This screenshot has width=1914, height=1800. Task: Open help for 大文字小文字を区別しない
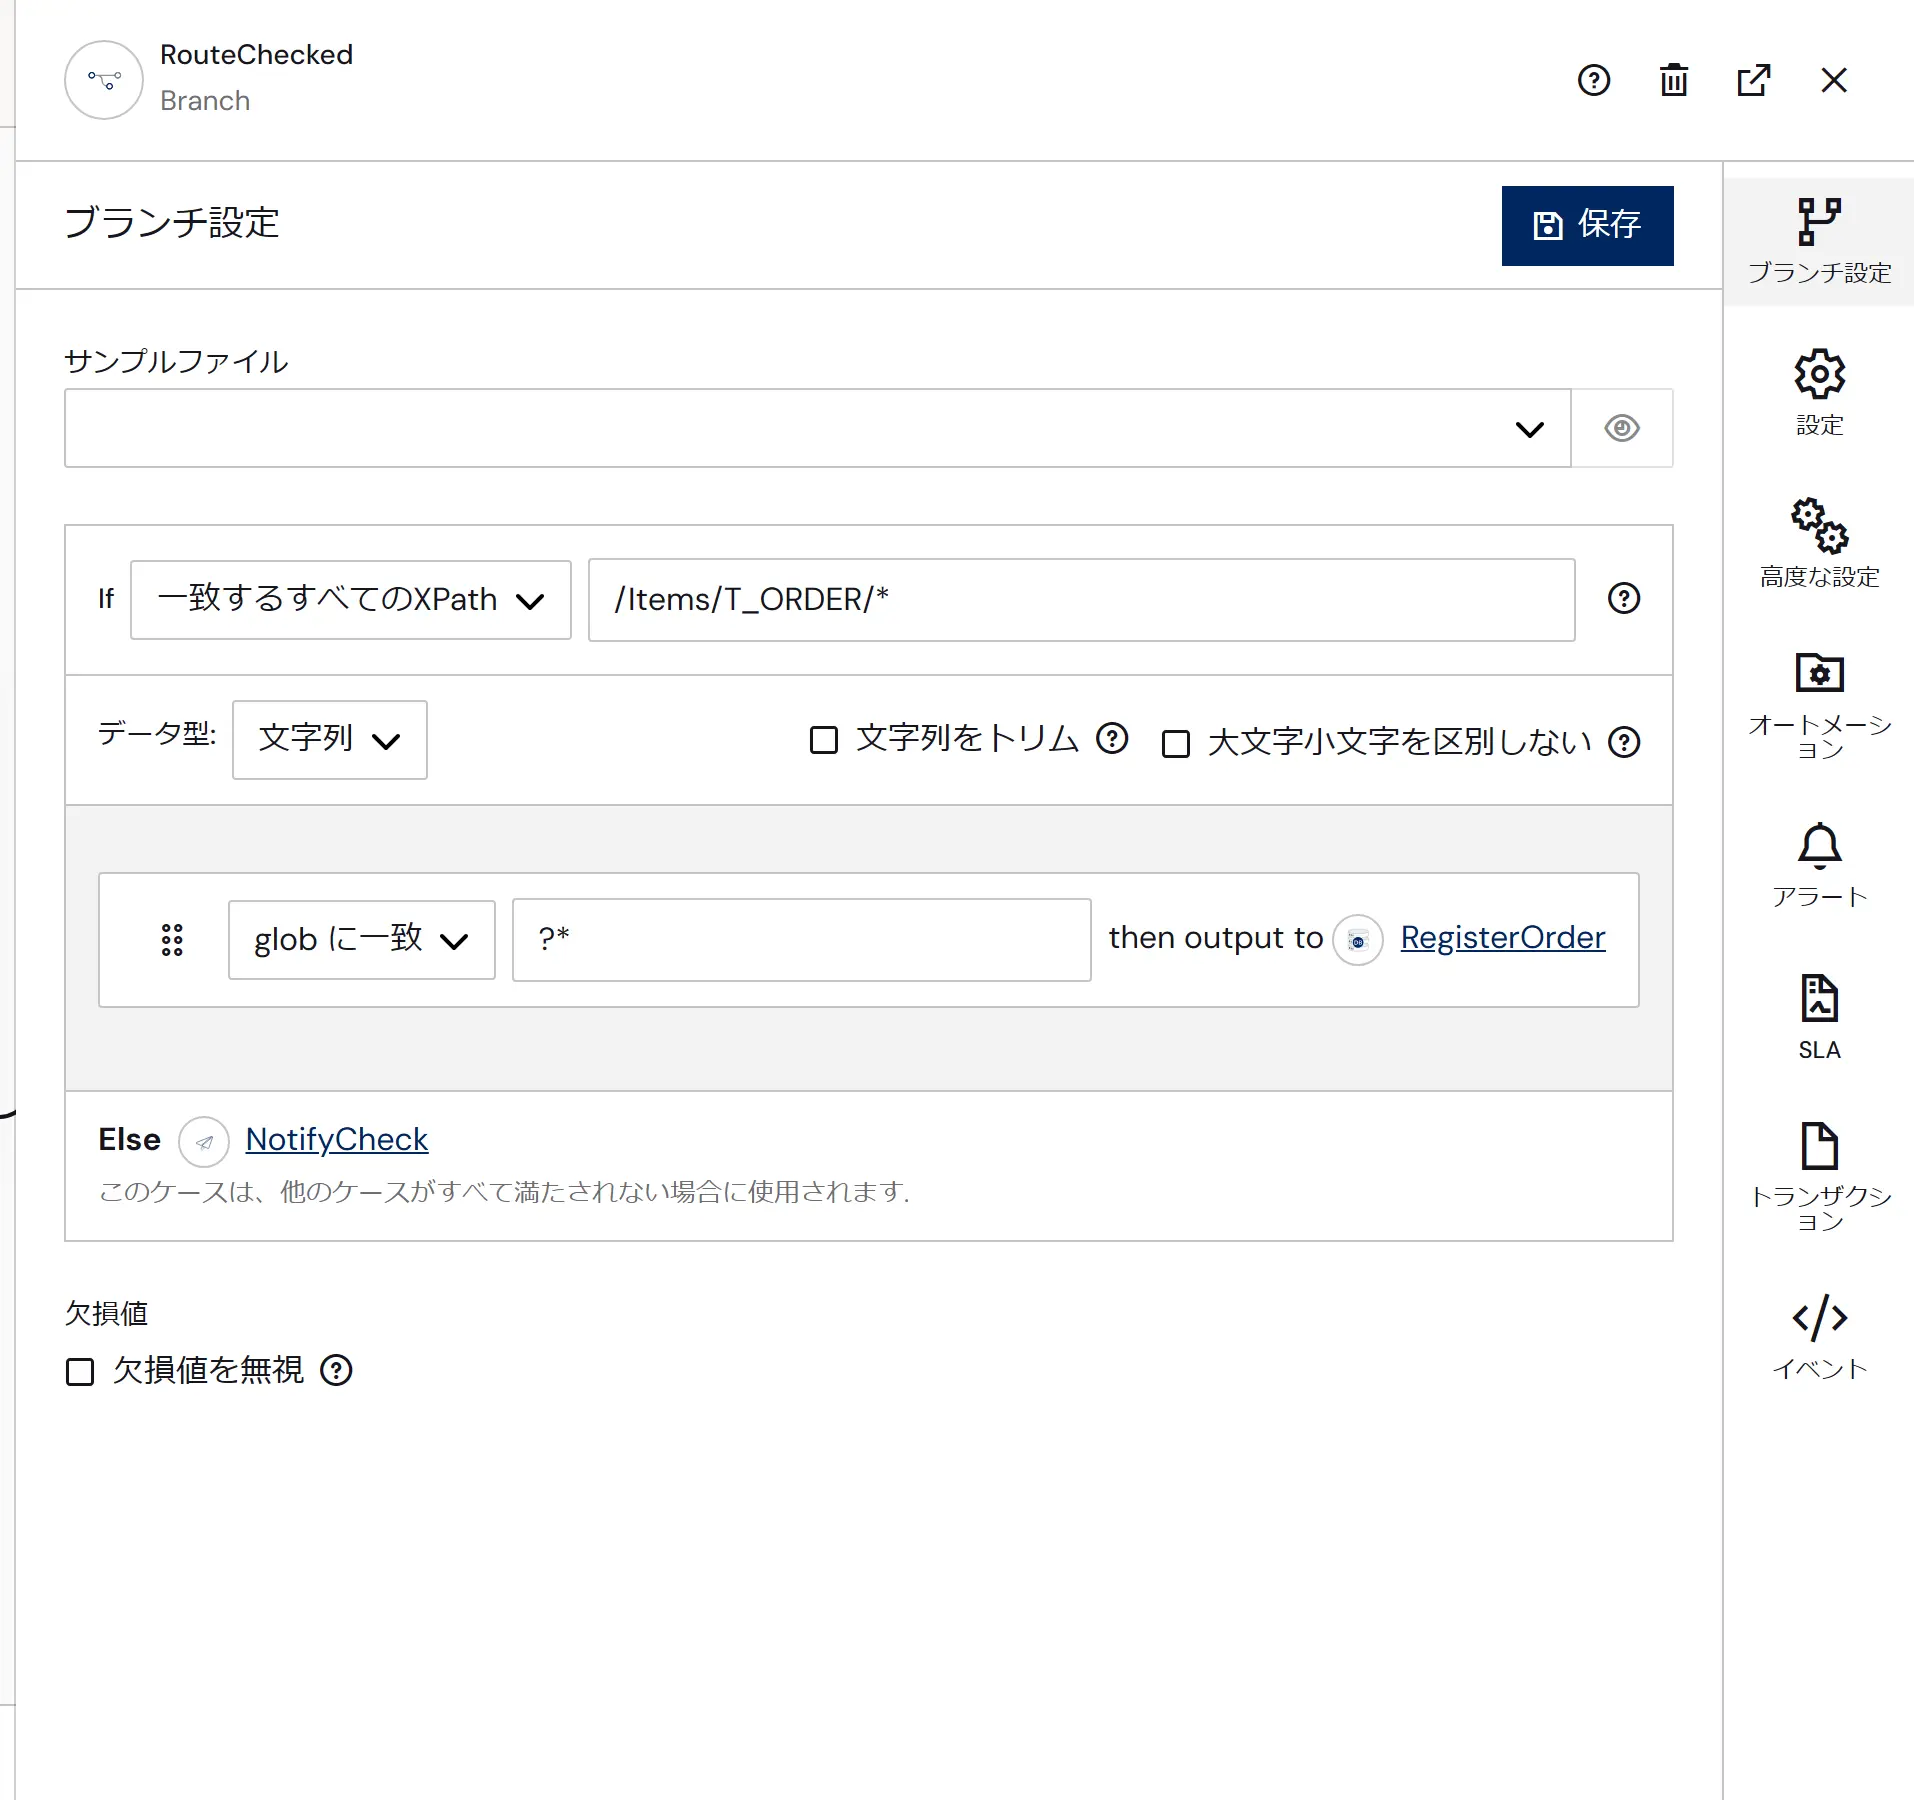pos(1623,741)
